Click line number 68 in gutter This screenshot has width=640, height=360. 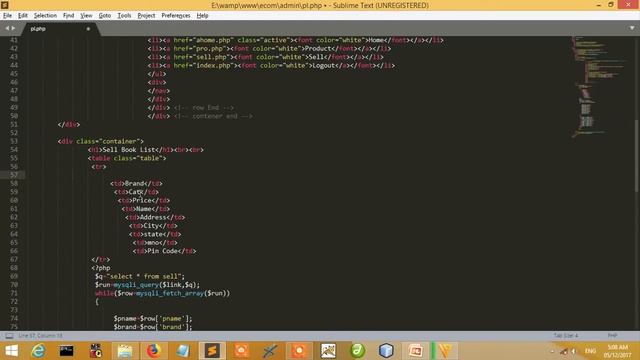click(x=14, y=268)
